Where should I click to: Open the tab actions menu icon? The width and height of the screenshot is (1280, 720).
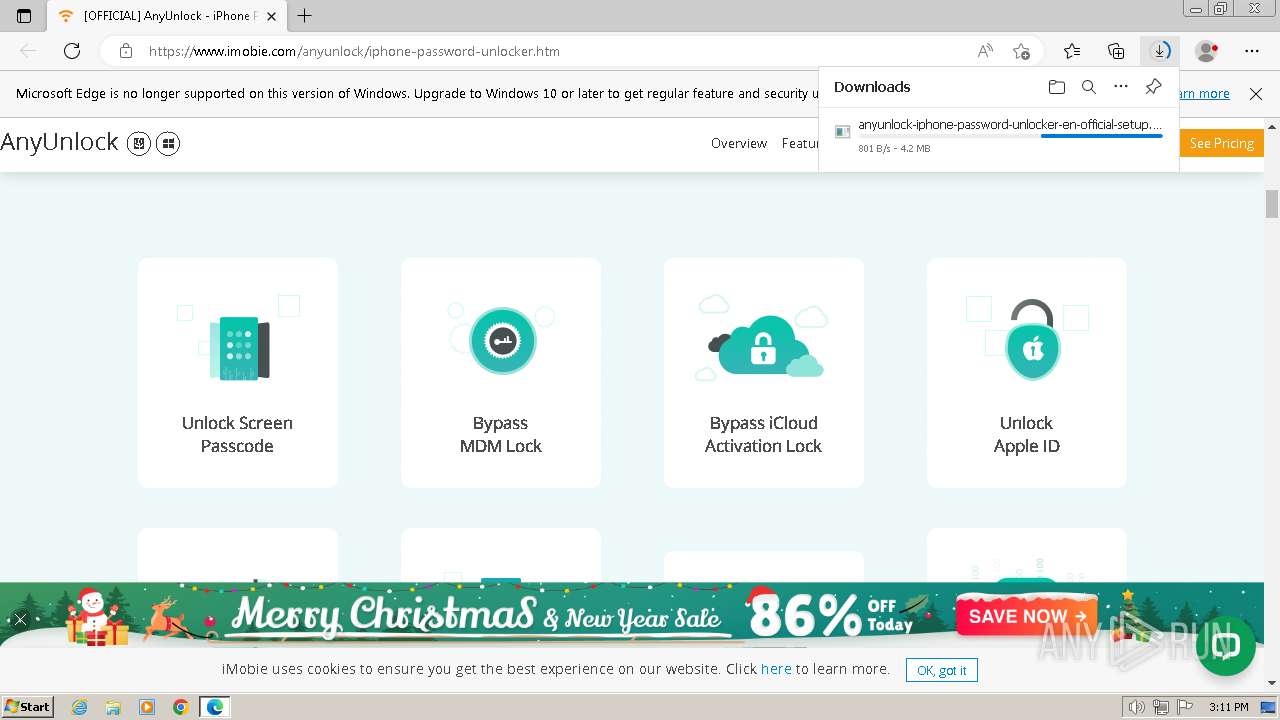[x=24, y=16]
